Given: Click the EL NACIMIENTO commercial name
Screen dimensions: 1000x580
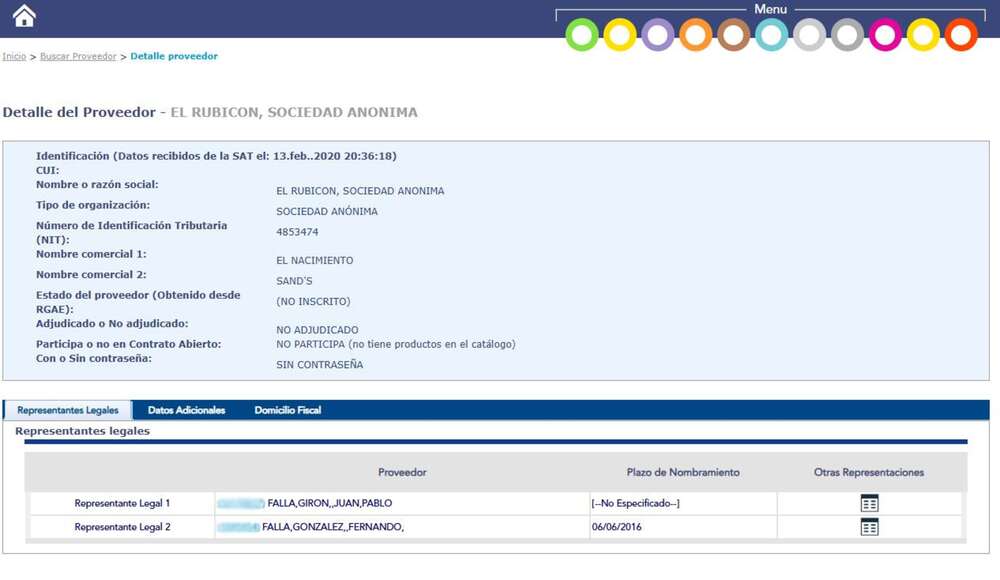Looking at the screenshot, I should (x=314, y=260).
